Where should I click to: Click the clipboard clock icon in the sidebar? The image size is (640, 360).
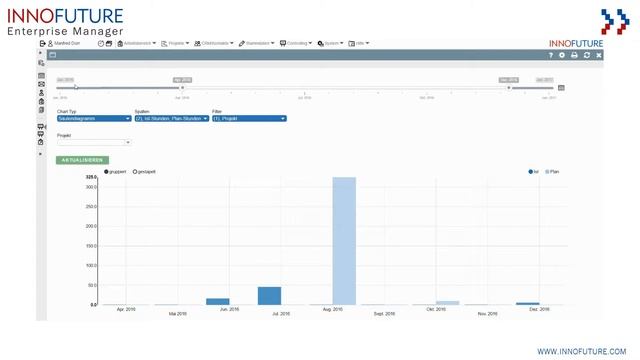pos(41,142)
